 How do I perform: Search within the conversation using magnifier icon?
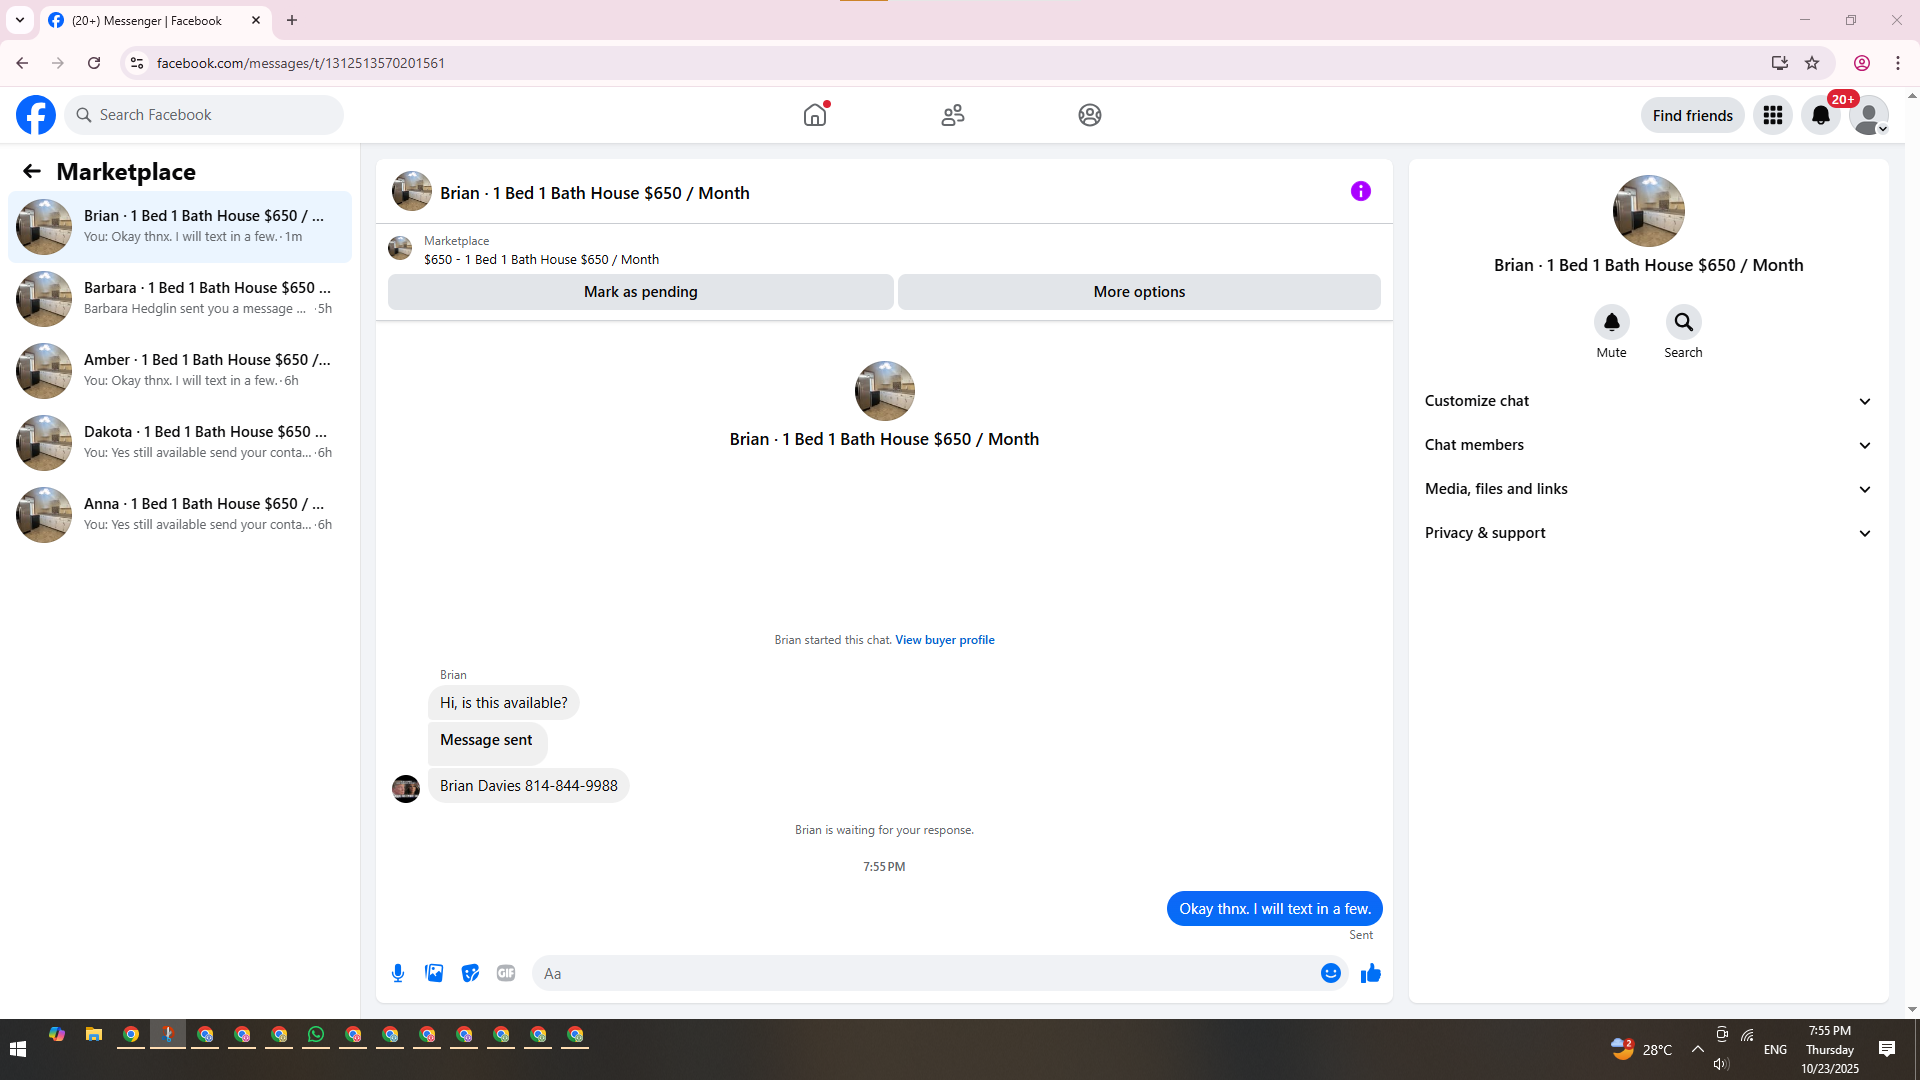[1683, 323]
